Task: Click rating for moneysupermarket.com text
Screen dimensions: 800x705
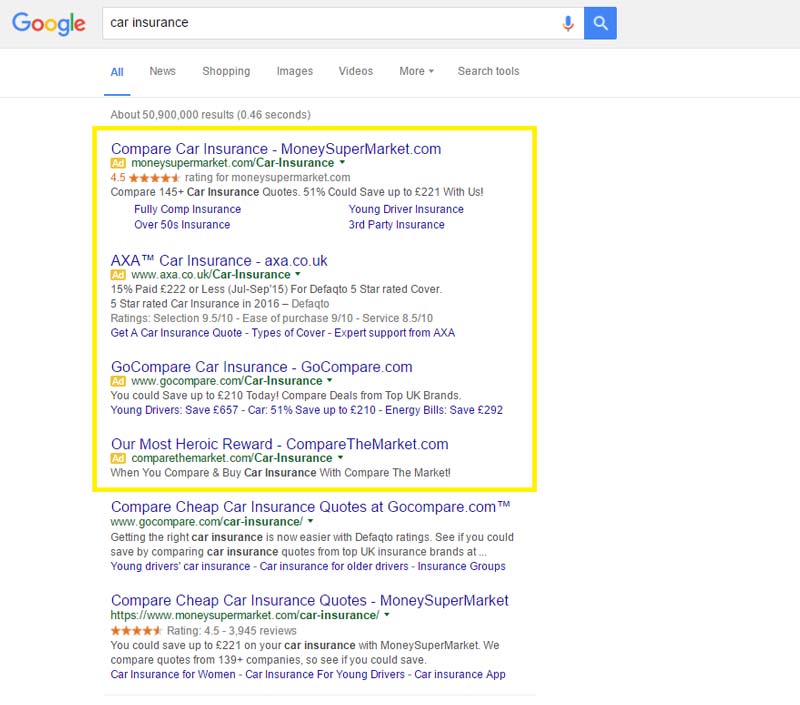Action: coord(267,178)
